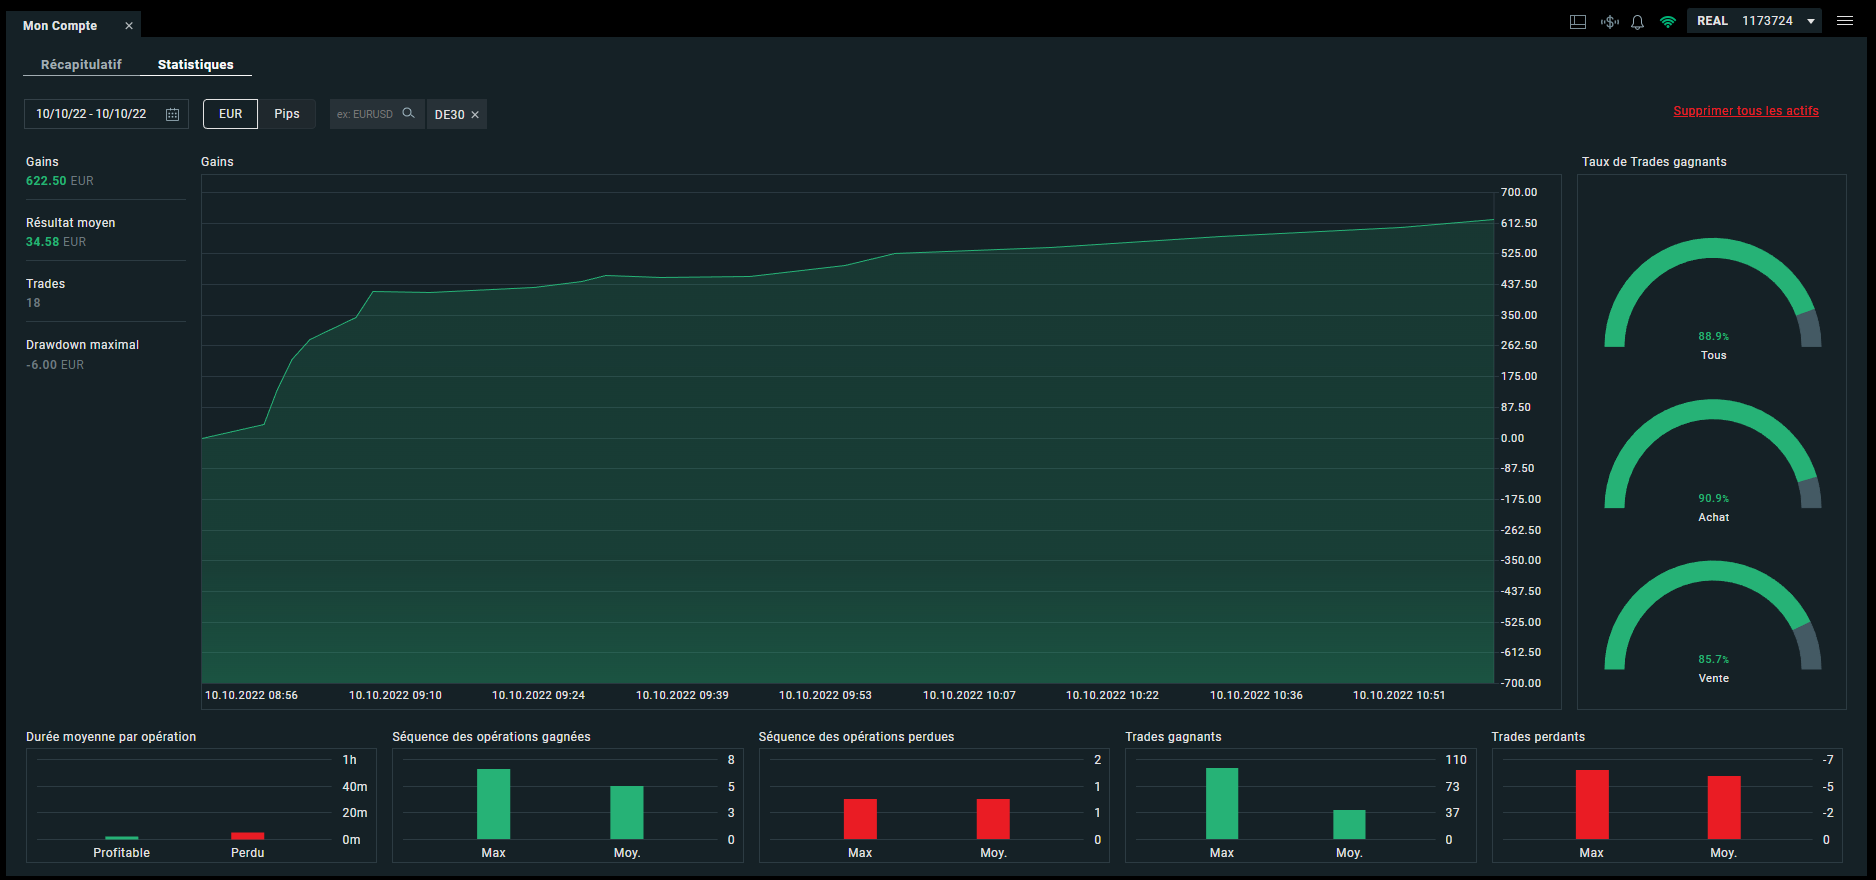Open the notifications bell
Image resolution: width=1876 pixels, height=880 pixels.
(1637, 22)
